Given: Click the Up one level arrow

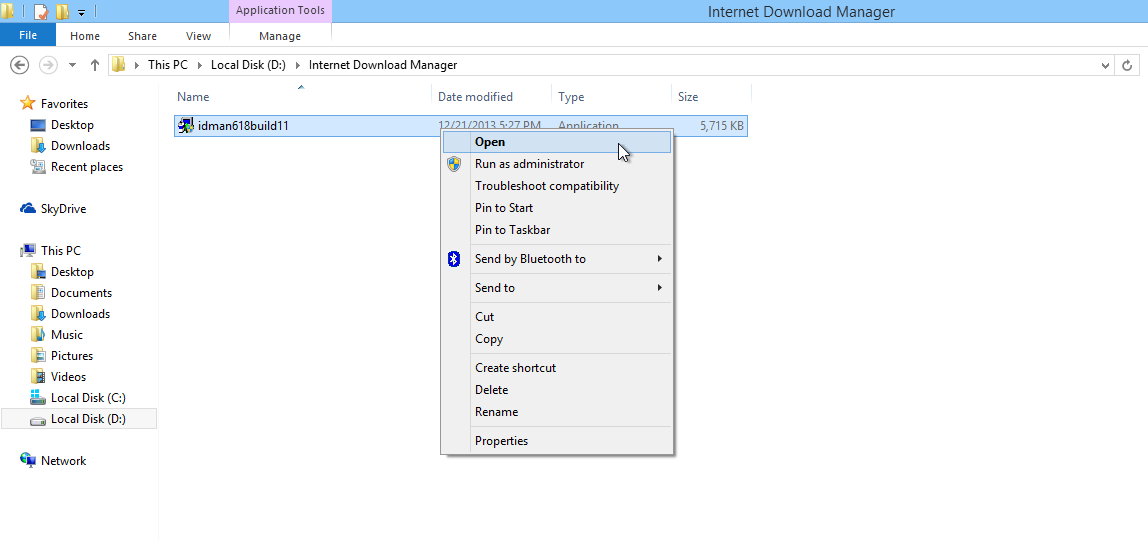Looking at the screenshot, I should coord(94,65).
